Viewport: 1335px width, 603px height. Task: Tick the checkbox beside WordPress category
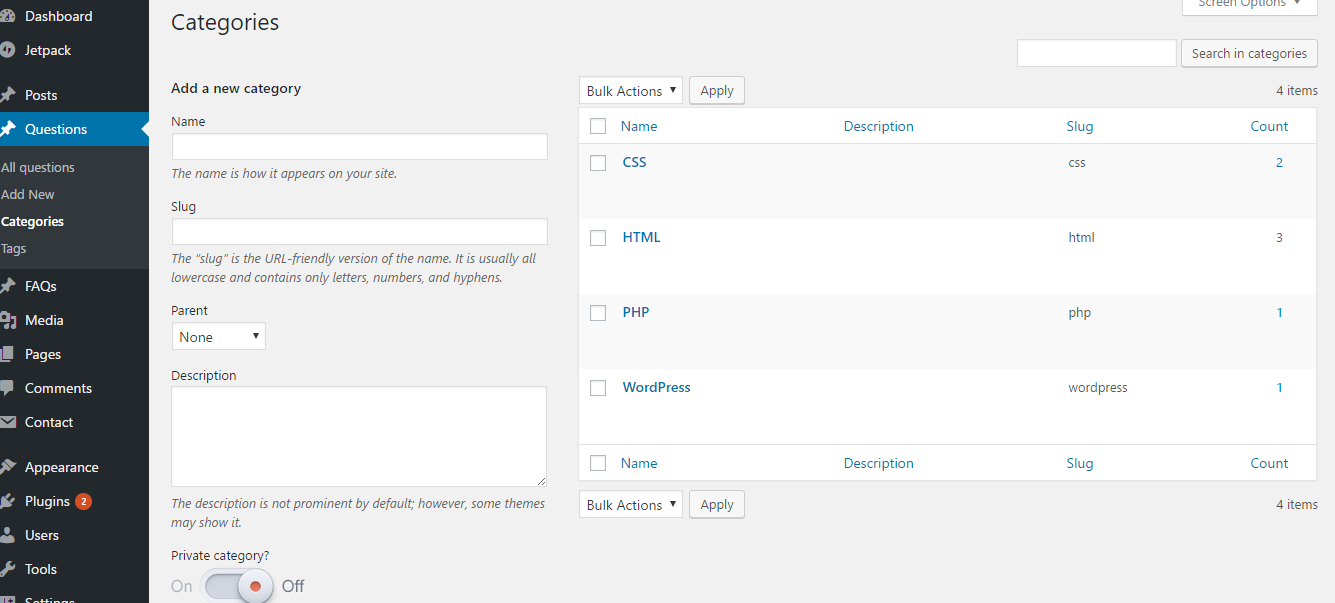pyautogui.click(x=598, y=388)
